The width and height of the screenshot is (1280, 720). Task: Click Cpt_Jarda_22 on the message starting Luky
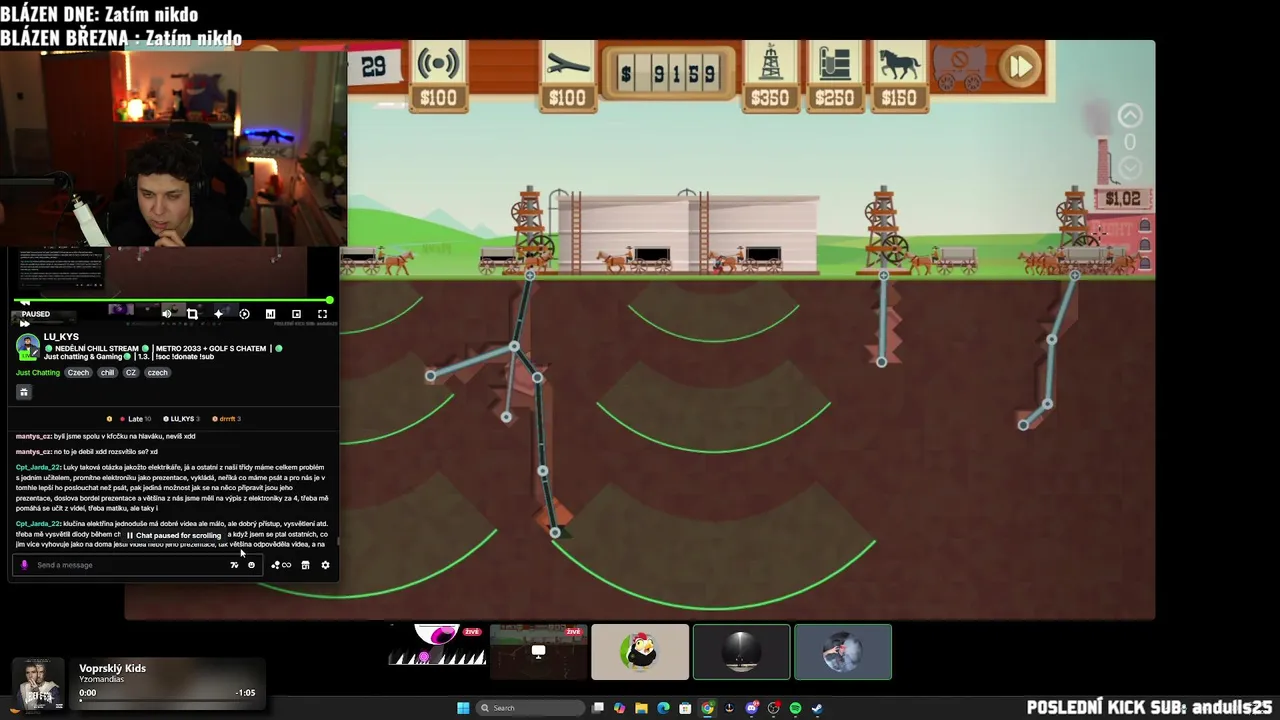[x=38, y=467]
